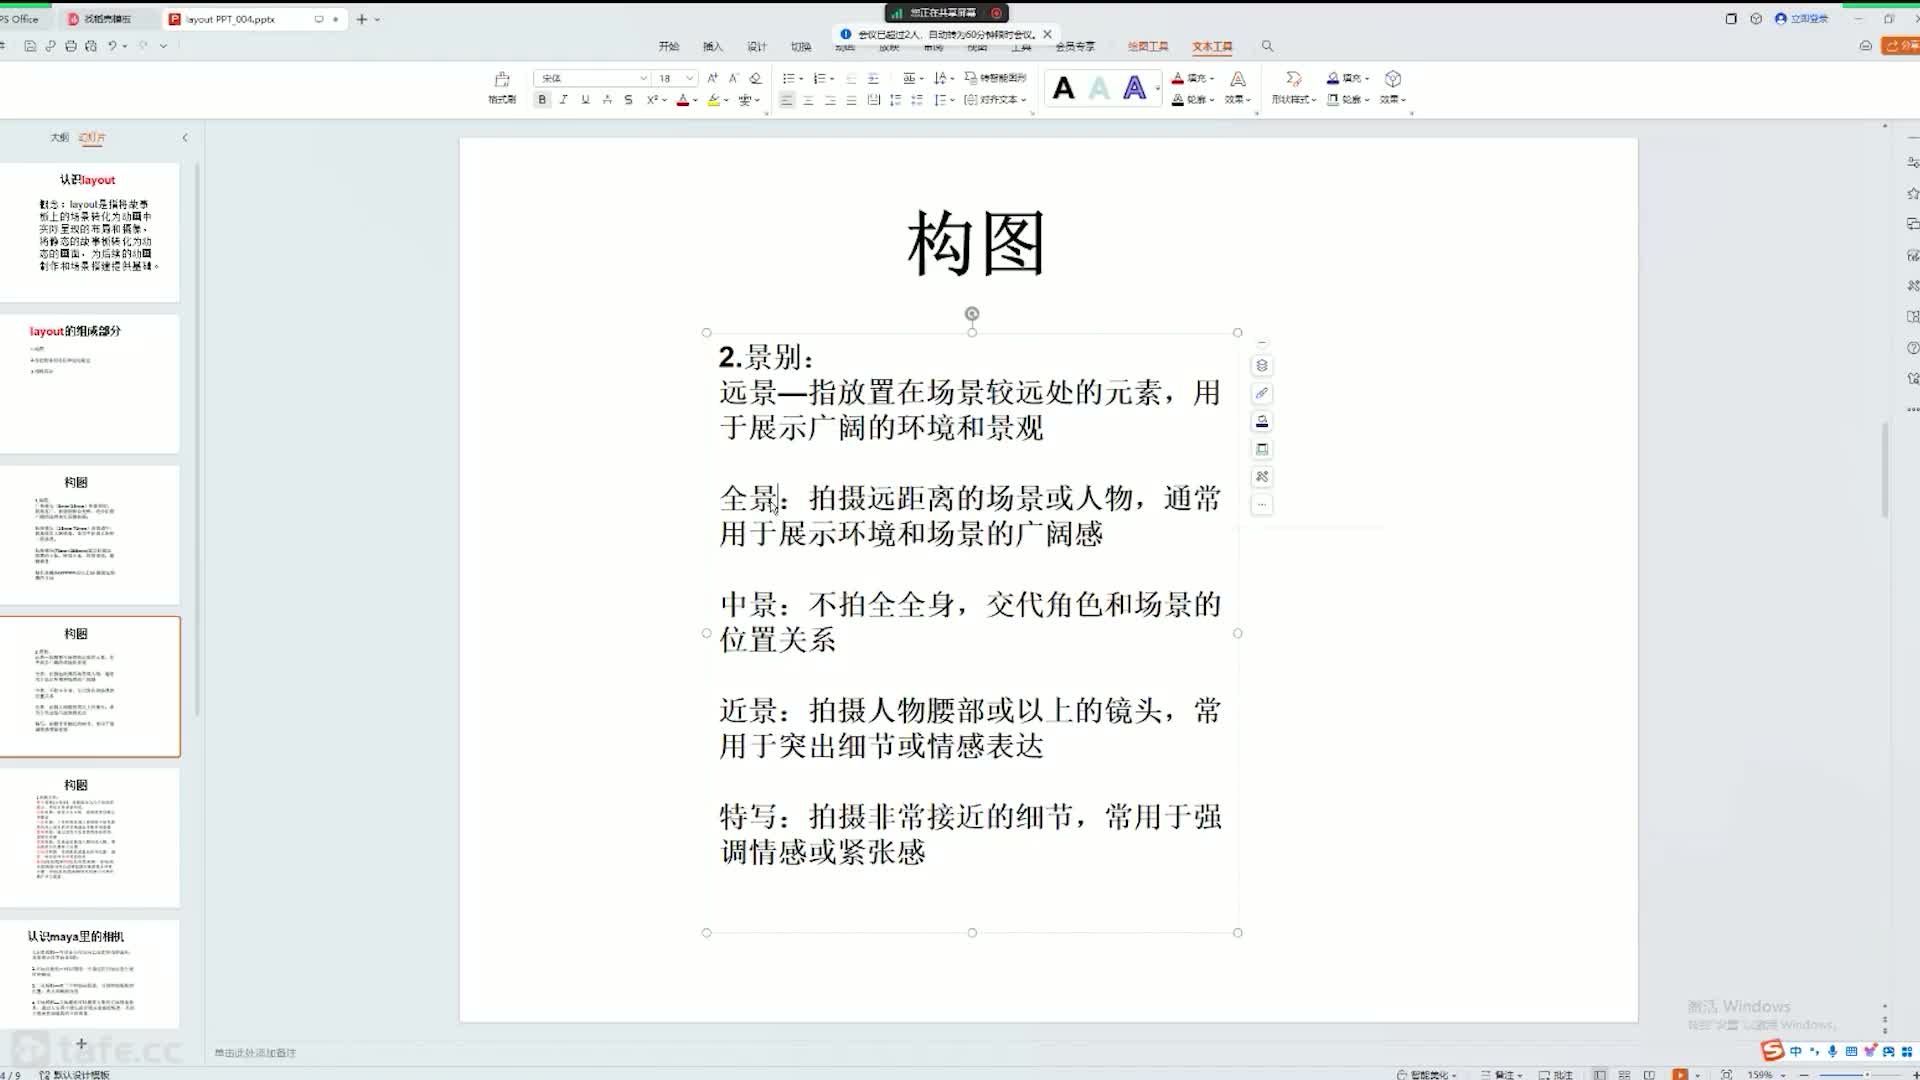Image resolution: width=1920 pixels, height=1080 pixels.
Task: Select center align paragraph button
Action: click(808, 100)
